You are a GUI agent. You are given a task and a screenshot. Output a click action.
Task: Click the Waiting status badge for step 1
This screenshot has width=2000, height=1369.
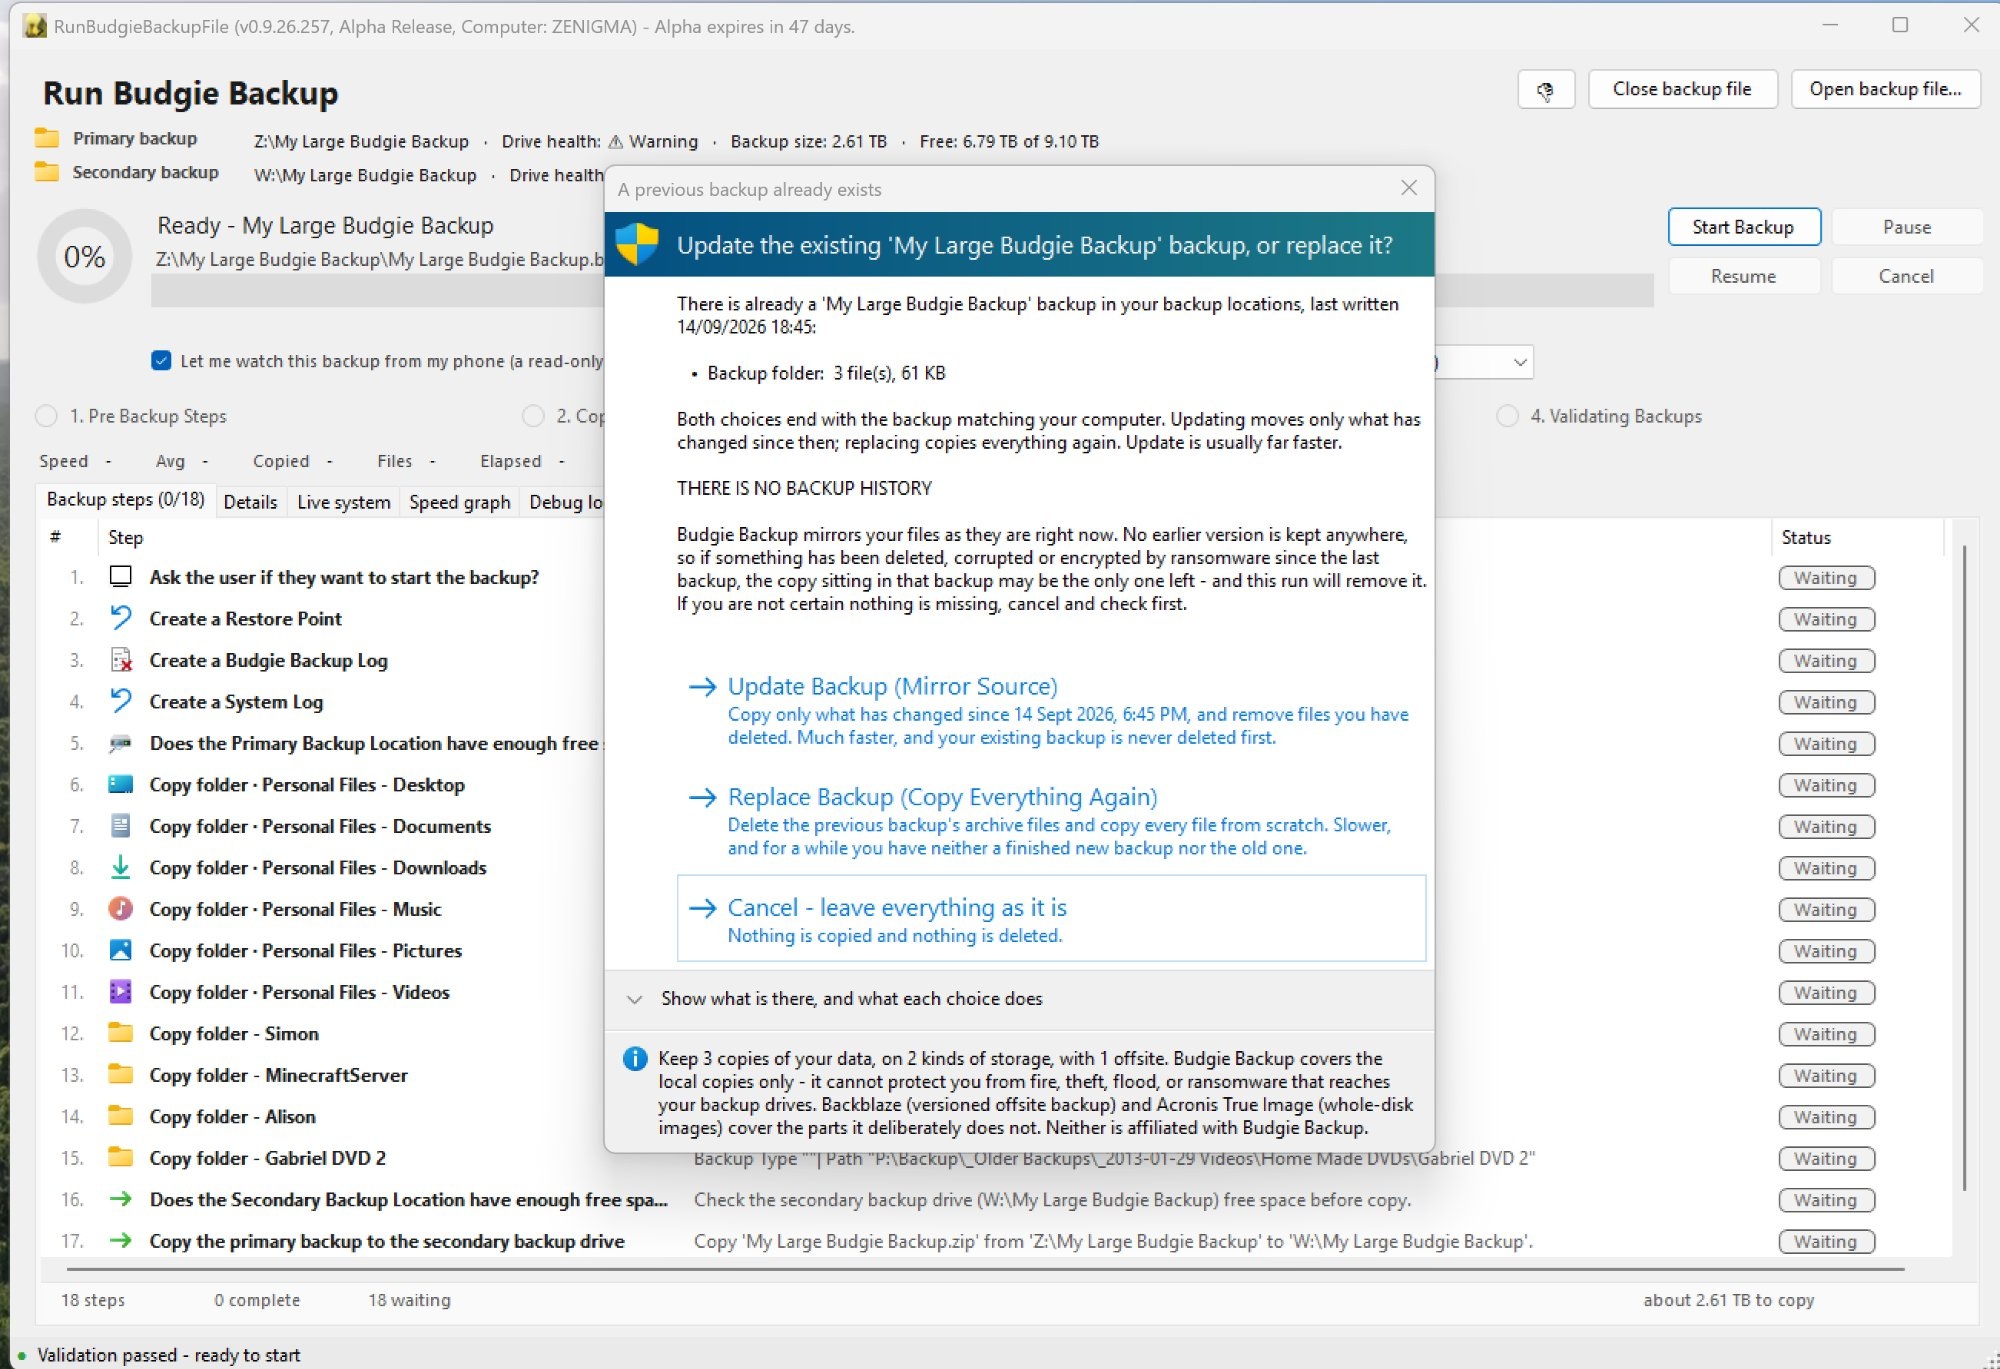[x=1826, y=578]
